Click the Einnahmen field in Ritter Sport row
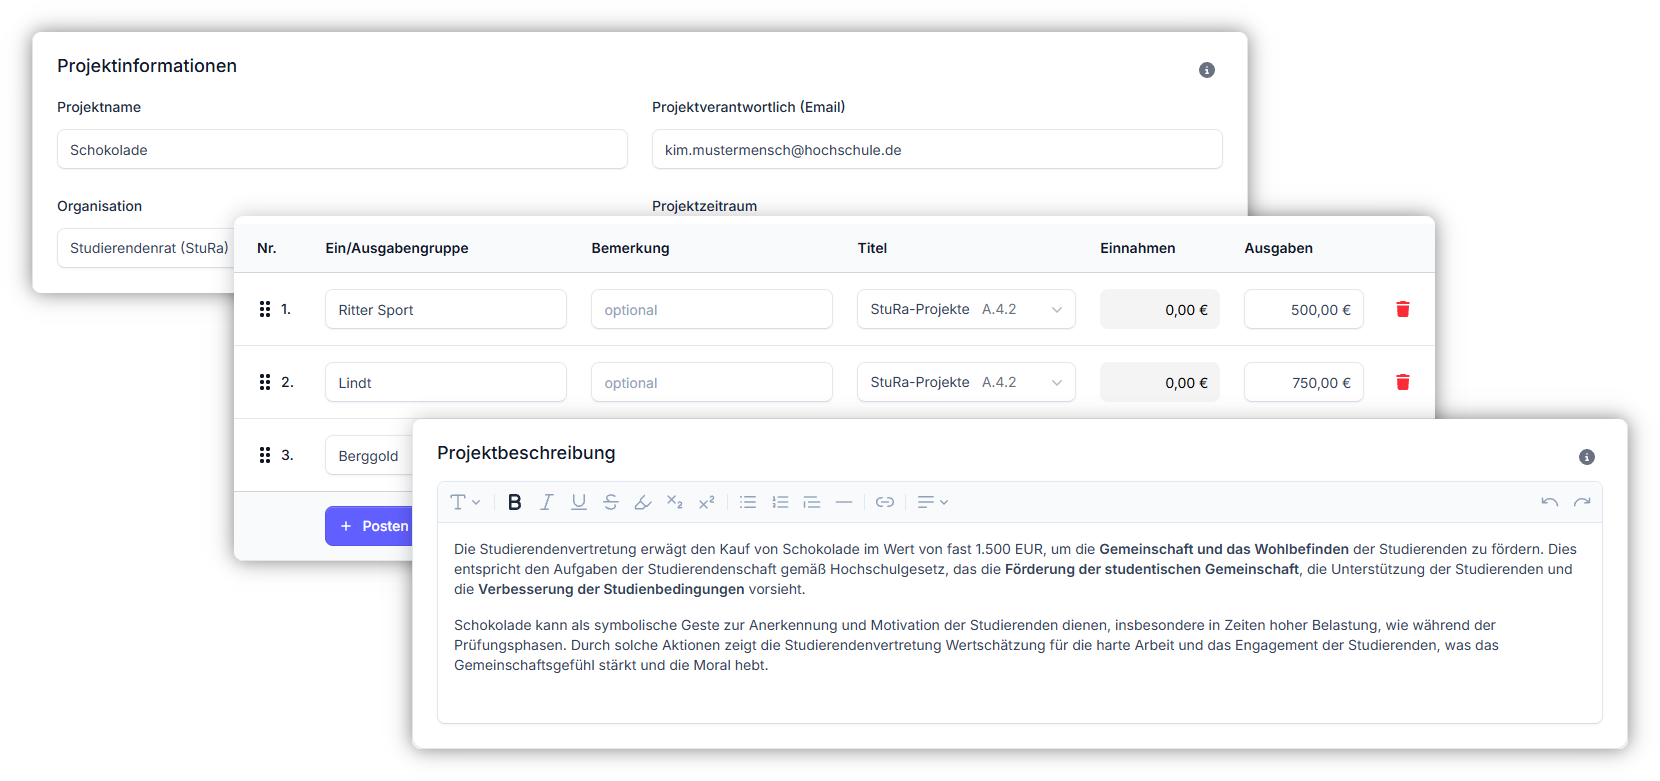This screenshot has height=781, width=1660. point(1160,309)
